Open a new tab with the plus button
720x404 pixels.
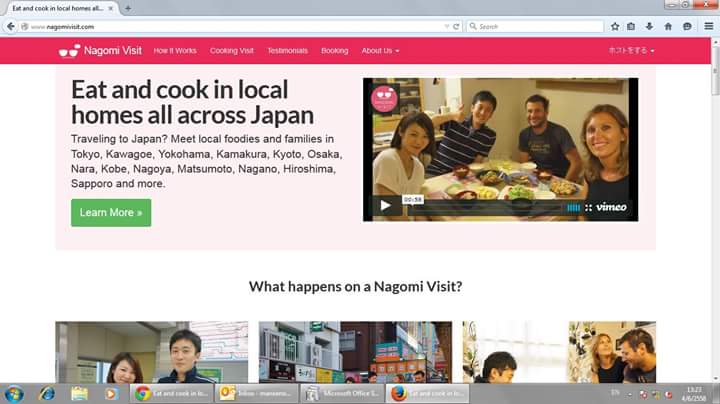point(128,8)
